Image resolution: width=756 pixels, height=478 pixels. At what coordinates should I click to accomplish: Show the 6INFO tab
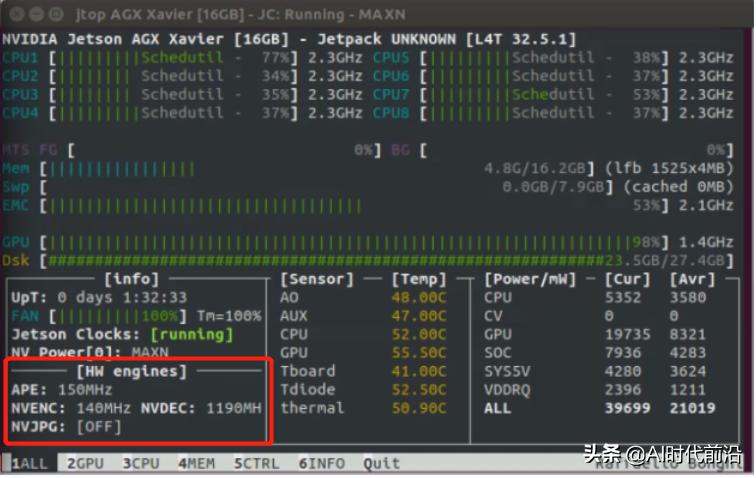pos(321,464)
